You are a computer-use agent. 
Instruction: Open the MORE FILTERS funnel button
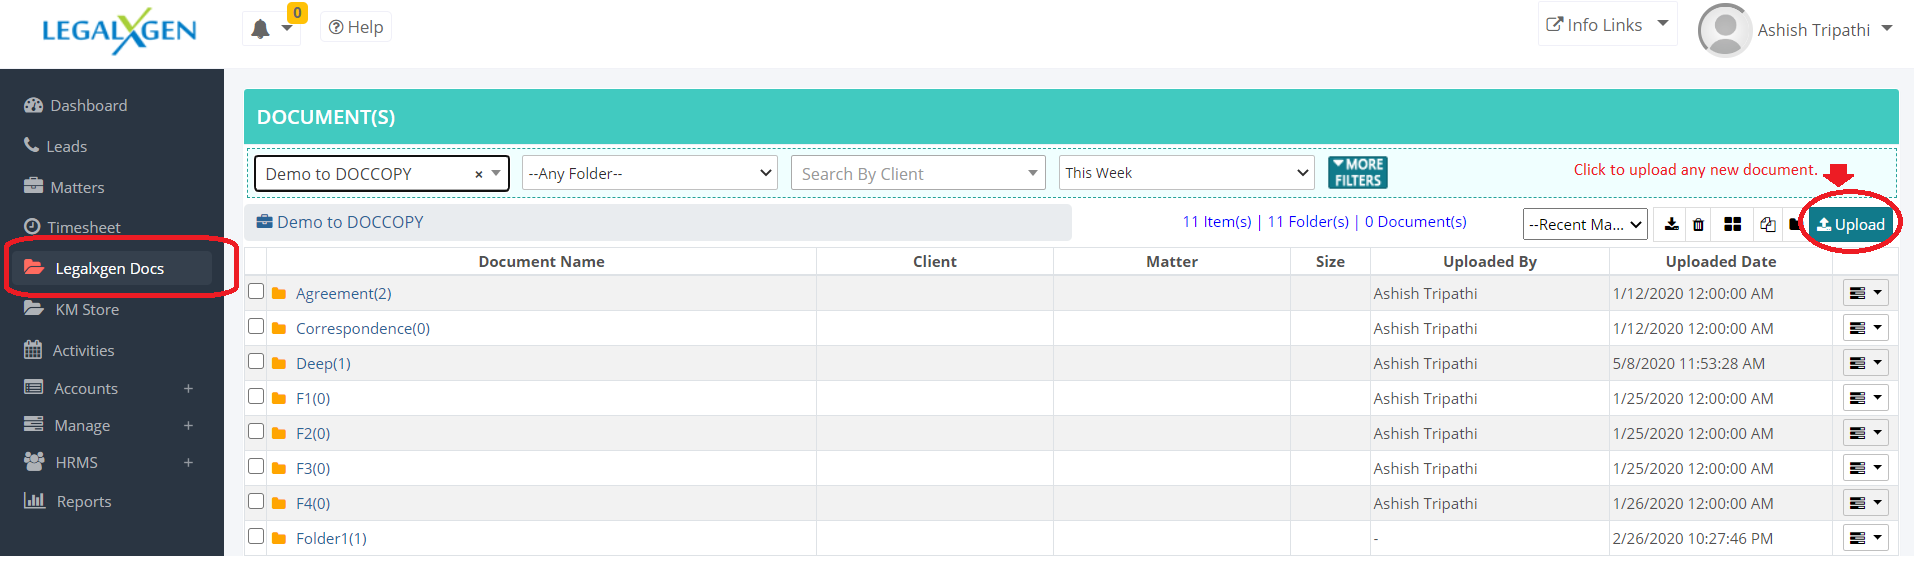point(1357,172)
